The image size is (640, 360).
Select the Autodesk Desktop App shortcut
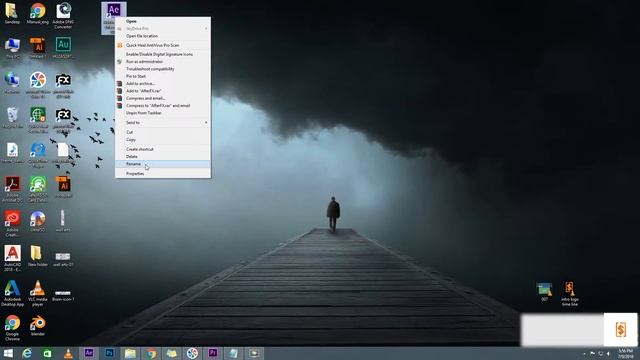12,293
